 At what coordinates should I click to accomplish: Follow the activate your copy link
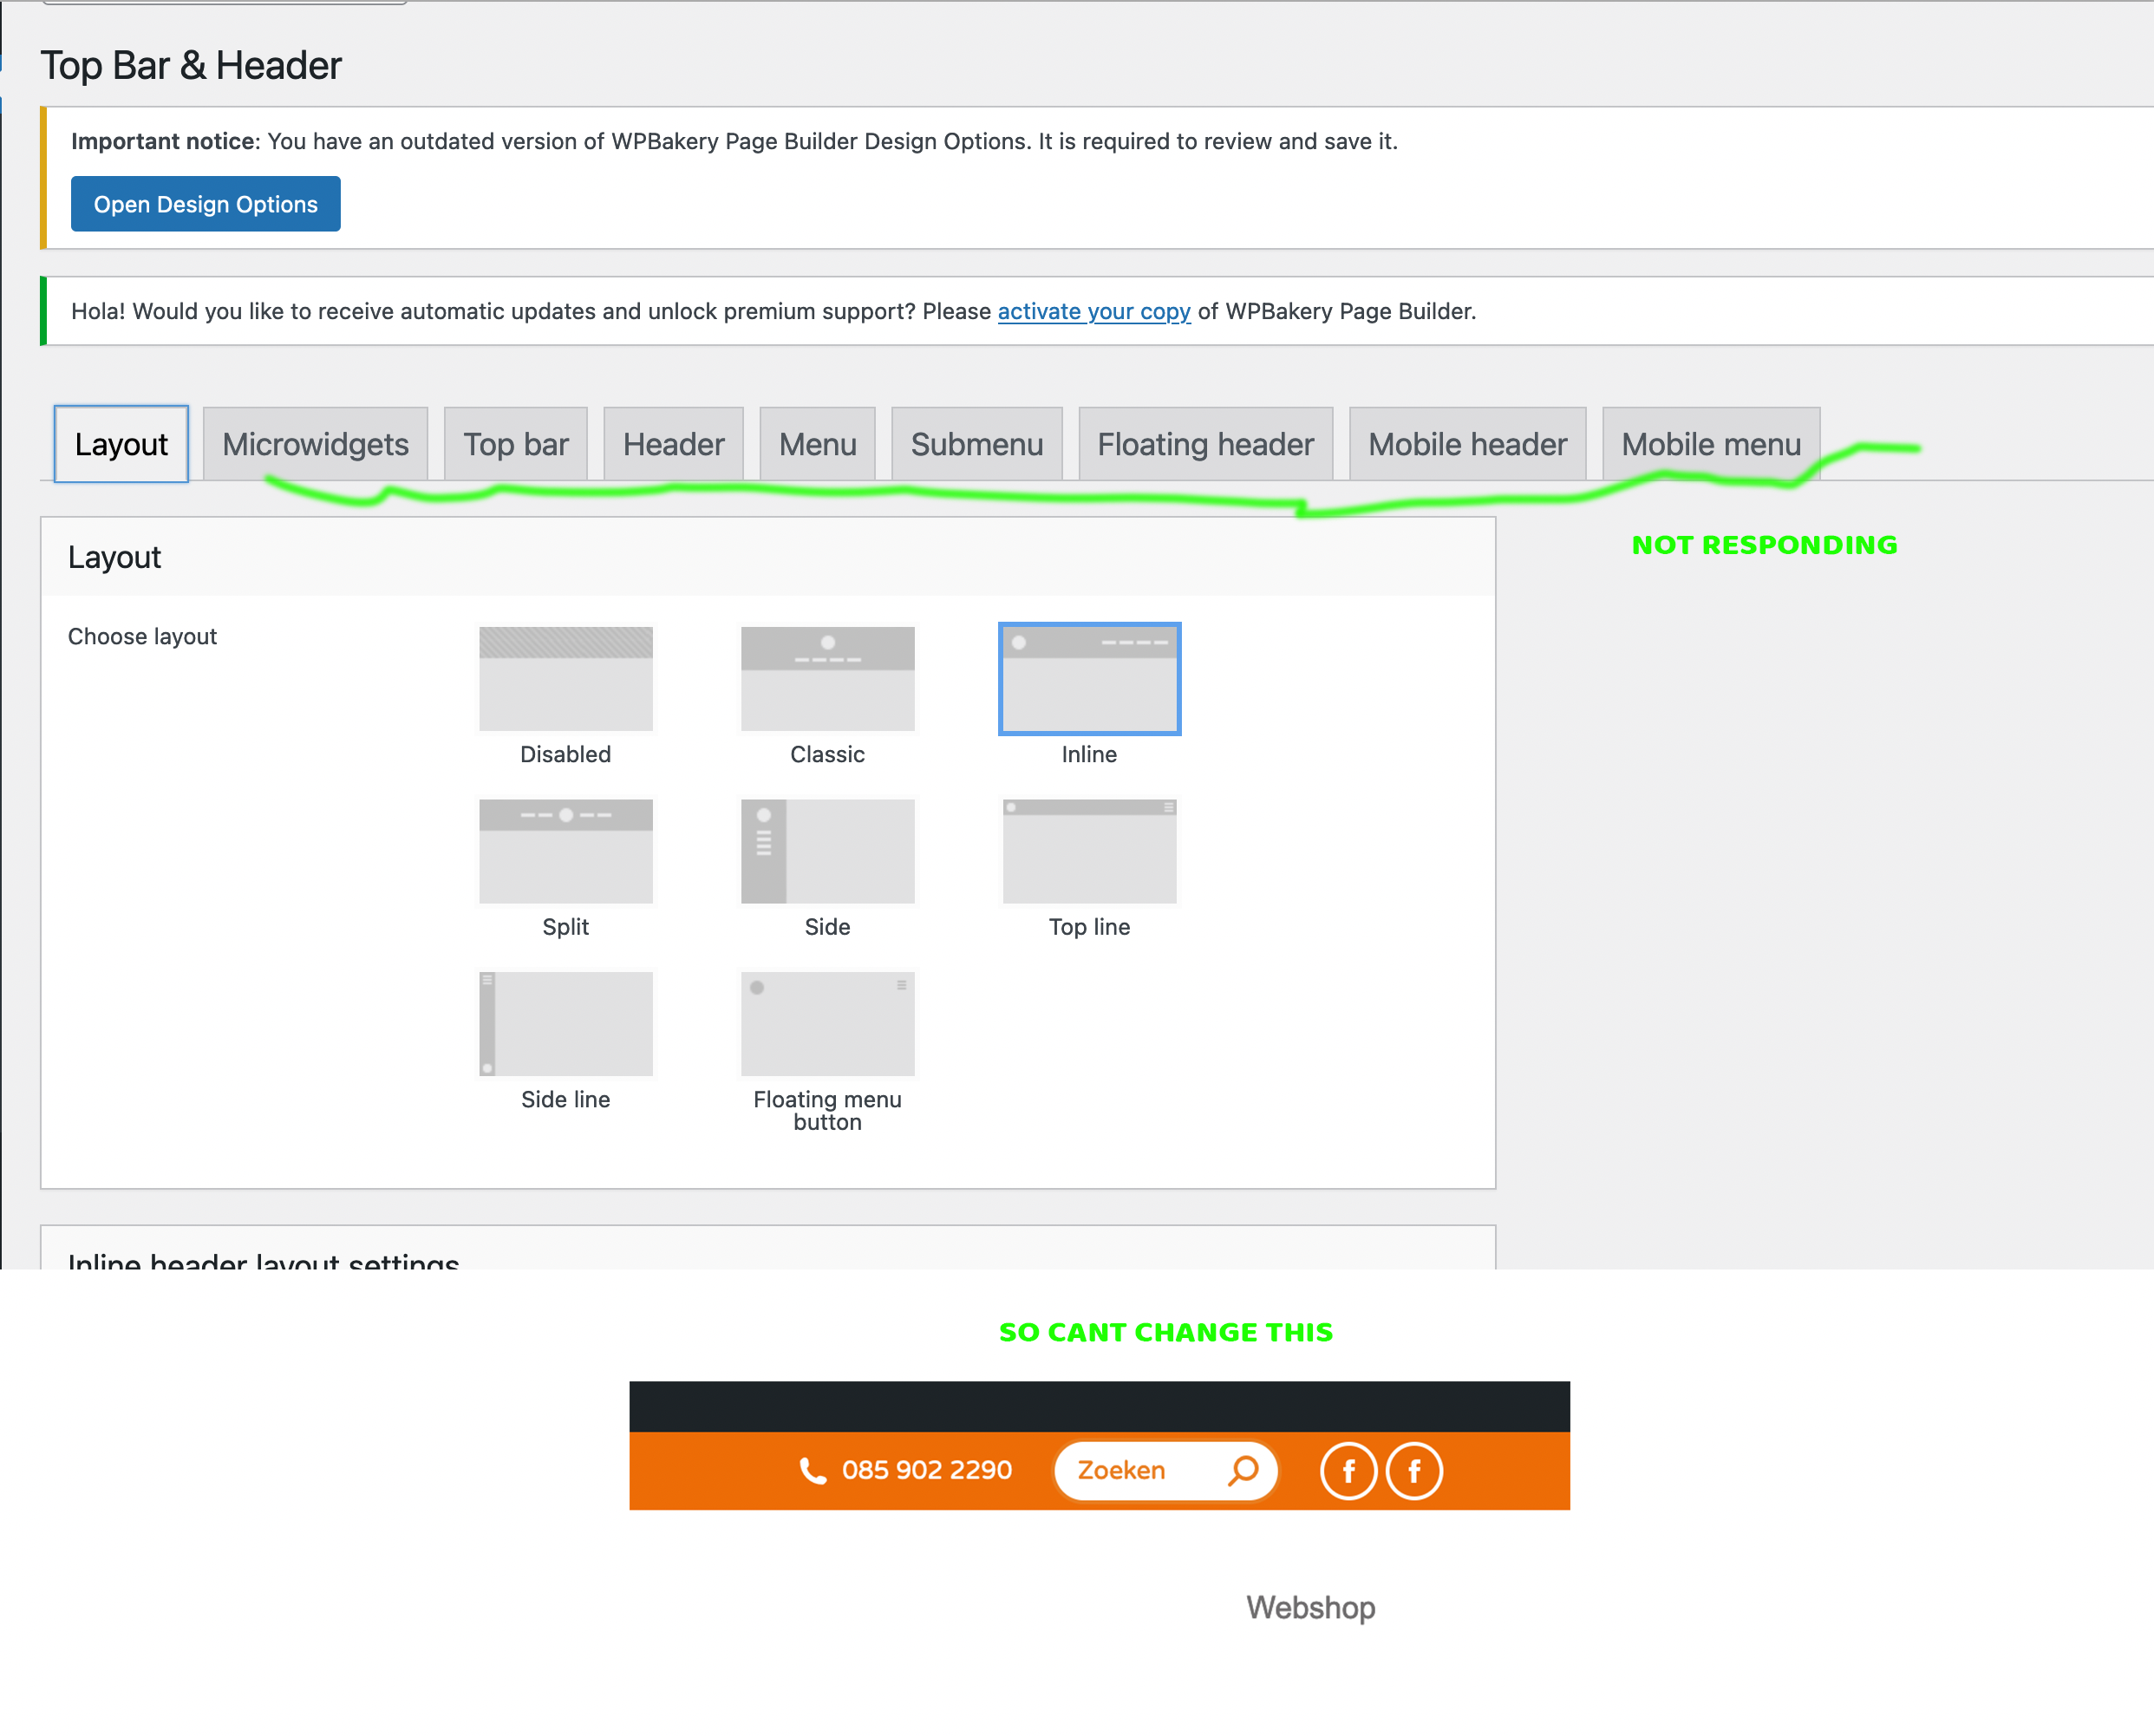1093,311
